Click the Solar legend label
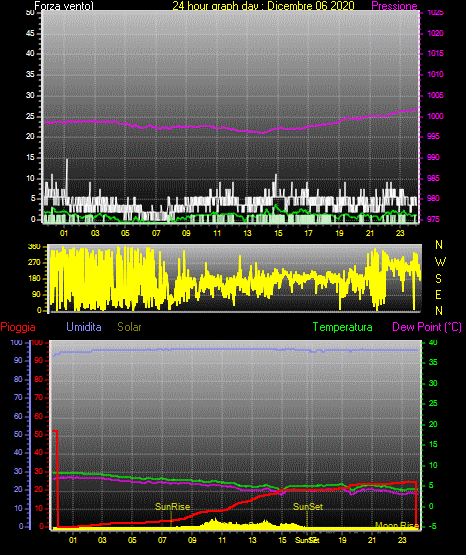 click(x=129, y=327)
